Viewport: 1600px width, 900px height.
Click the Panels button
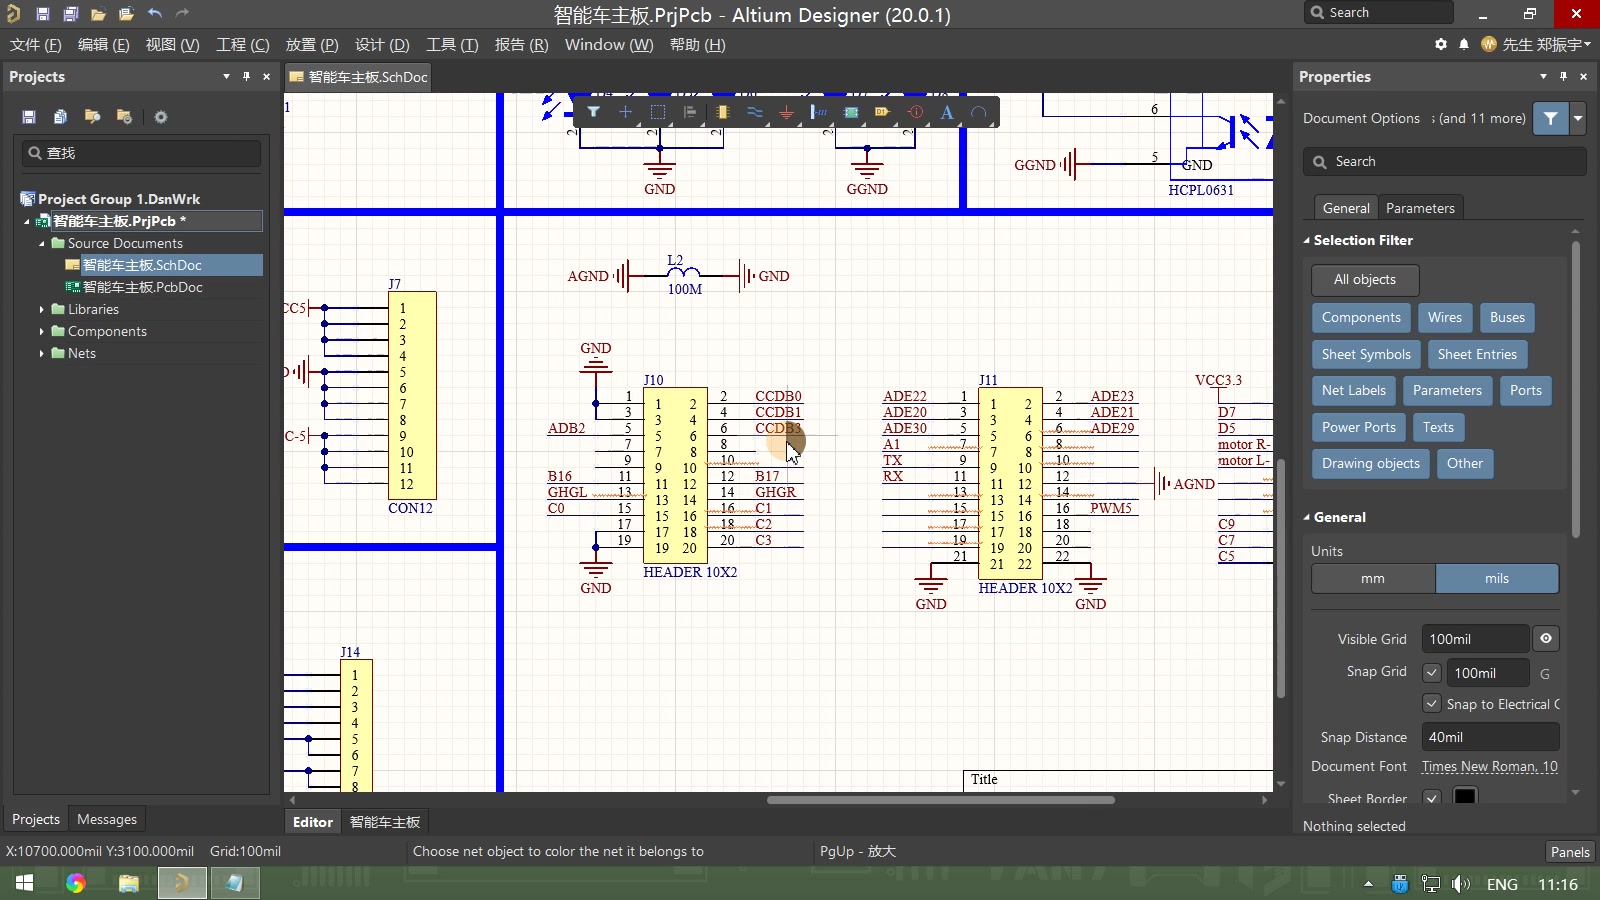click(x=1569, y=852)
